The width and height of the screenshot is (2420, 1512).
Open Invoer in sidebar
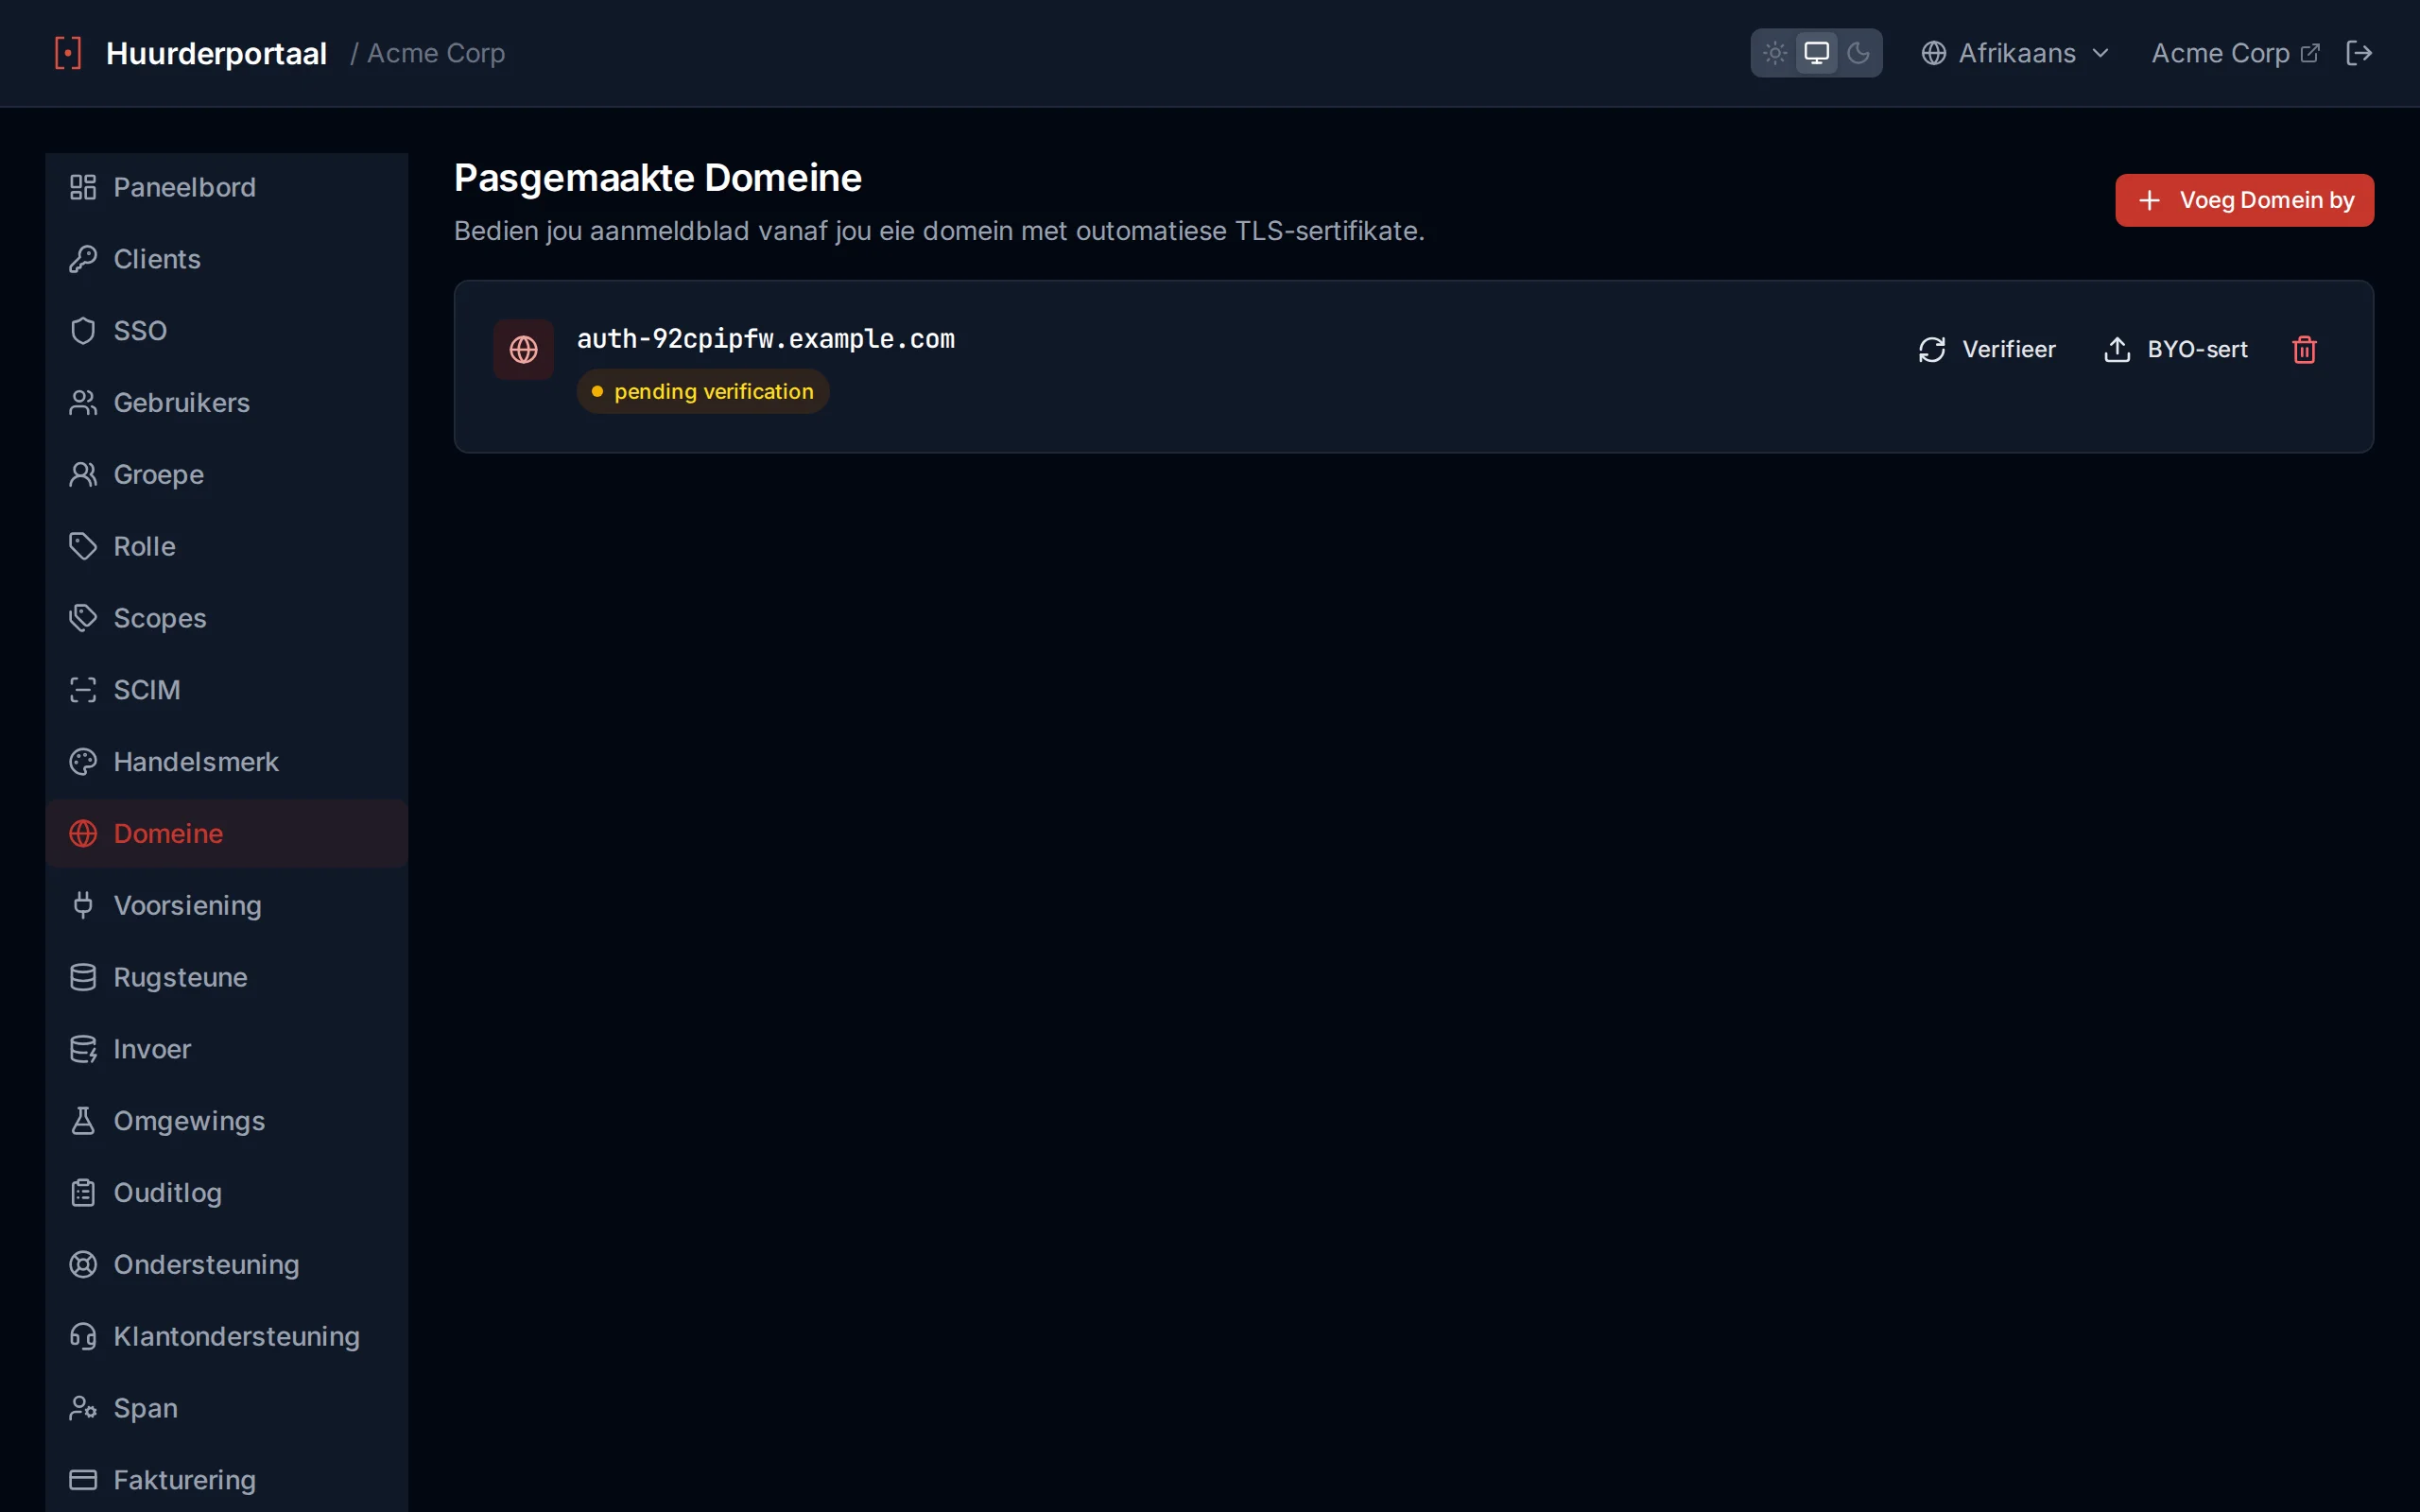click(226, 1049)
